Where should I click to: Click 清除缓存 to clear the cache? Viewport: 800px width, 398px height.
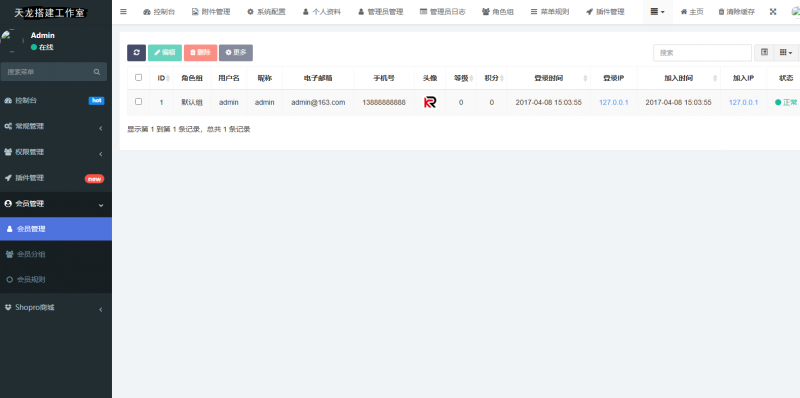click(x=738, y=12)
